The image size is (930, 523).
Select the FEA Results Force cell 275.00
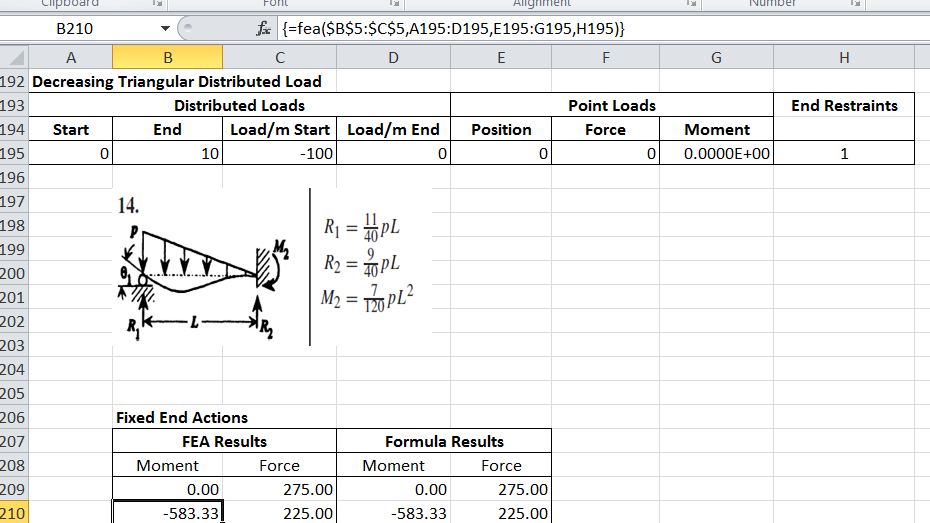coord(278,490)
